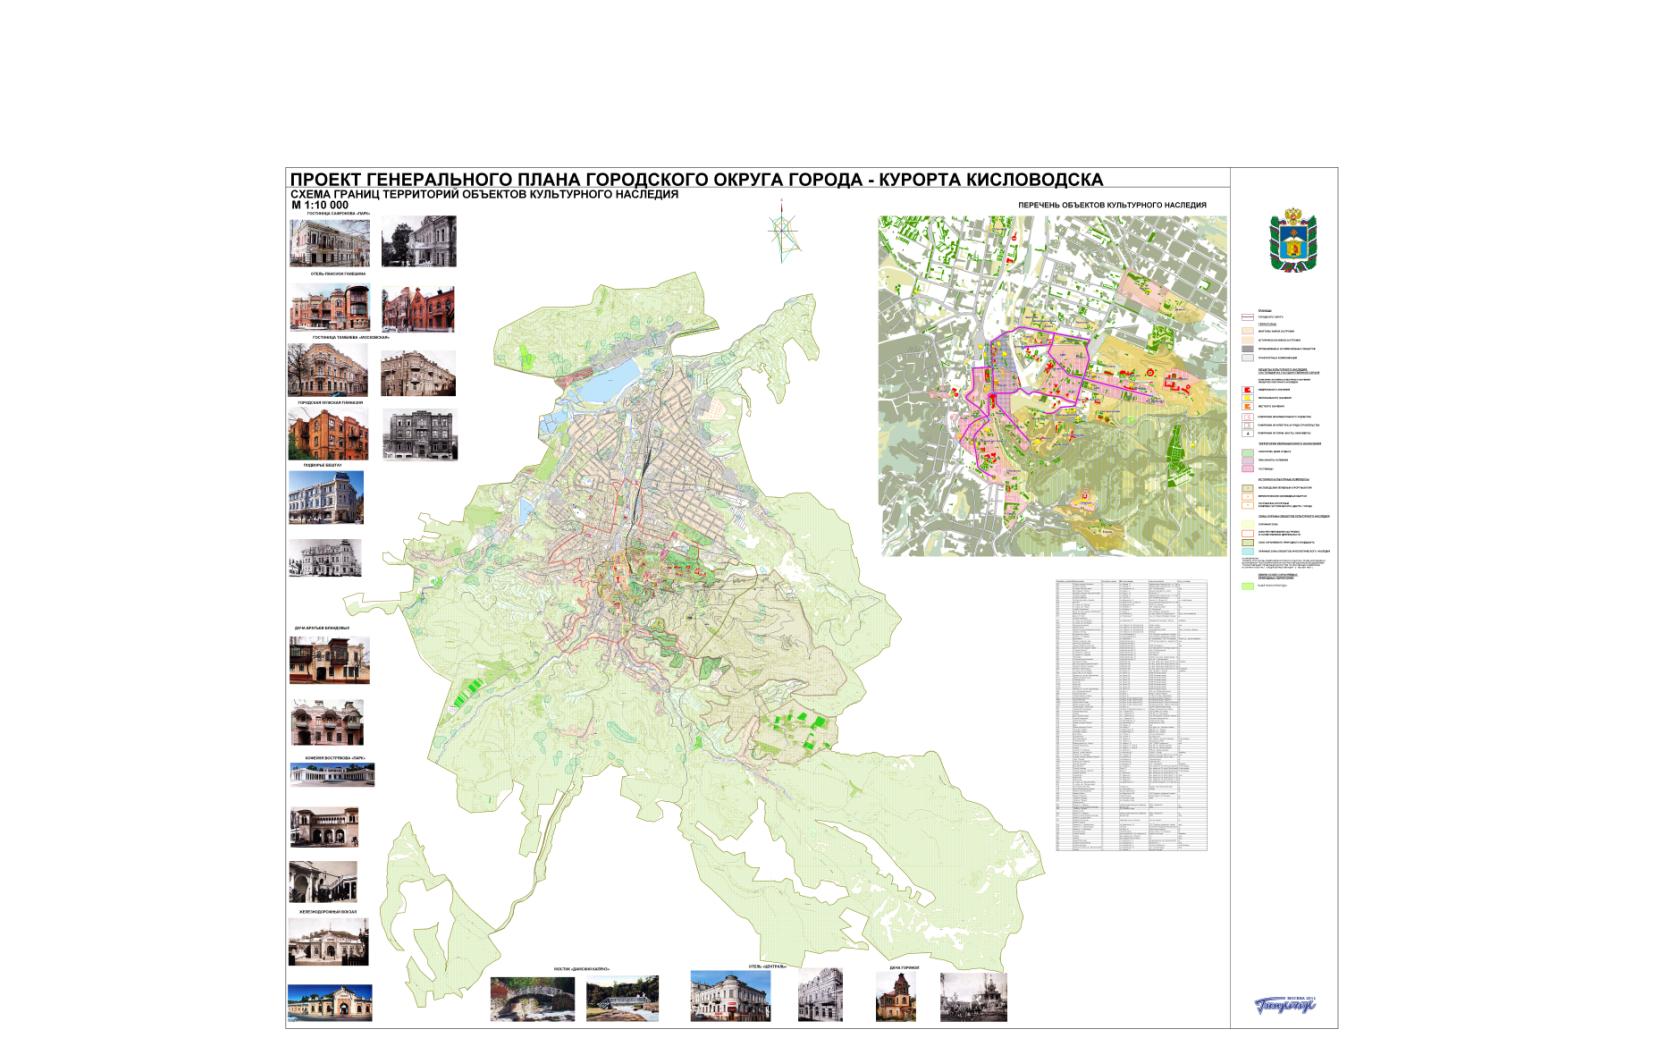Click the heritage objects list table

click(x=1131, y=715)
